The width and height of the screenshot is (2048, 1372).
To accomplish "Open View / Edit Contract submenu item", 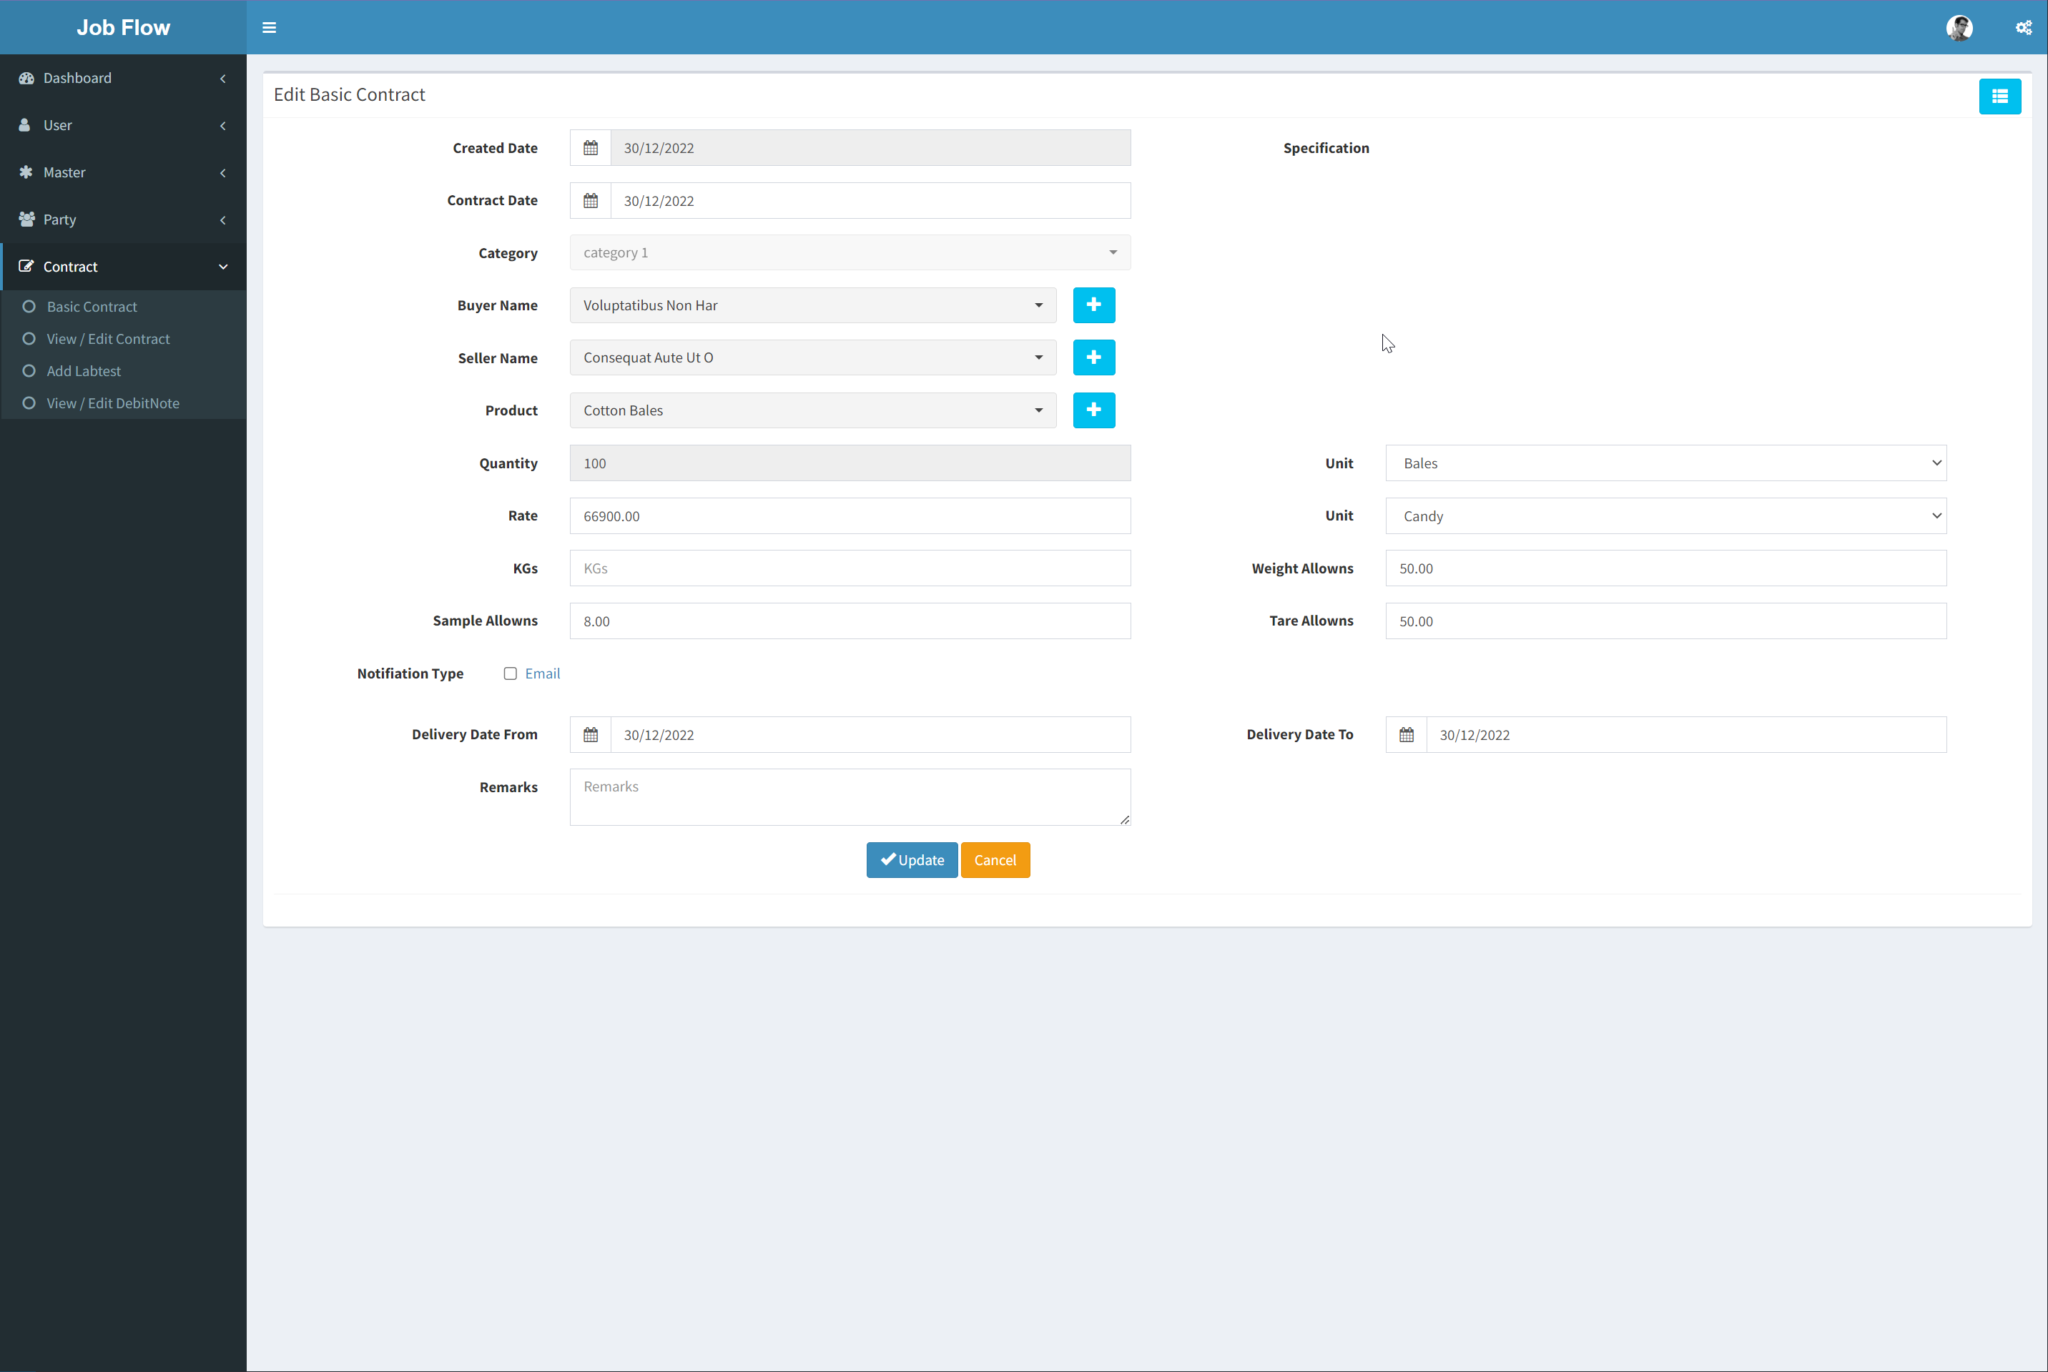I will coord(108,339).
